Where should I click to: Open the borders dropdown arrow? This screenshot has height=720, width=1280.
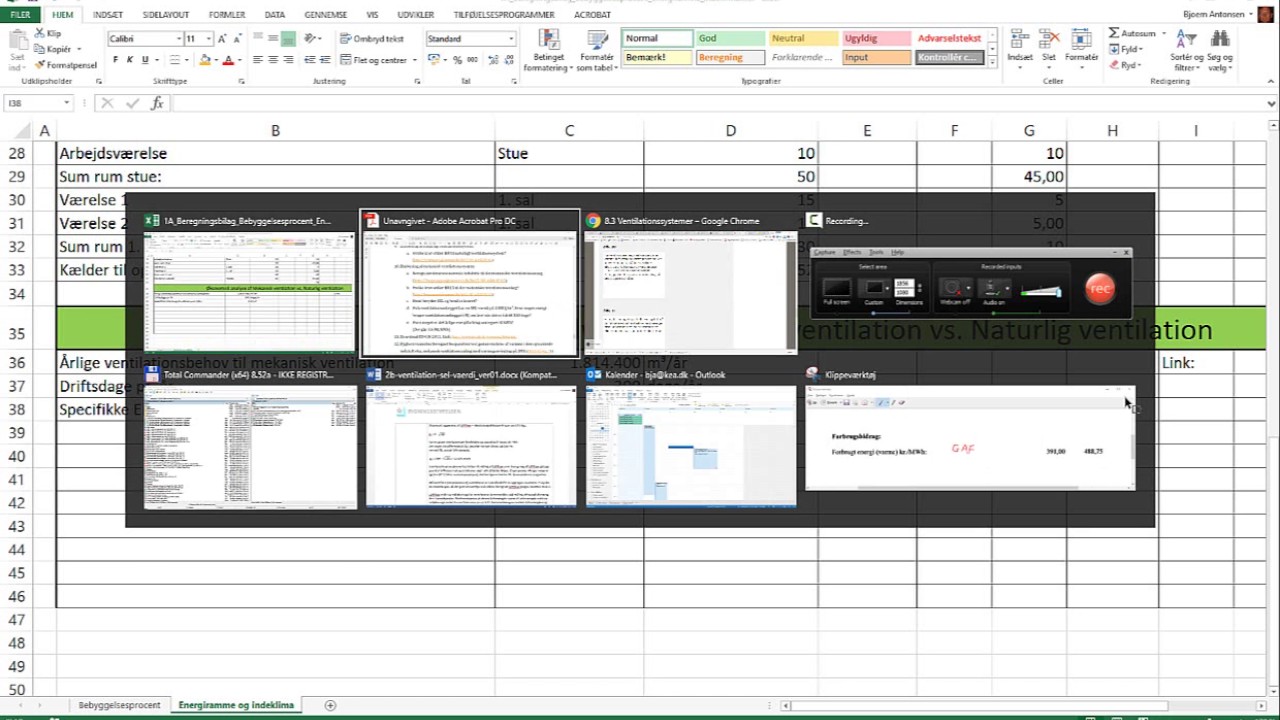pos(186,60)
